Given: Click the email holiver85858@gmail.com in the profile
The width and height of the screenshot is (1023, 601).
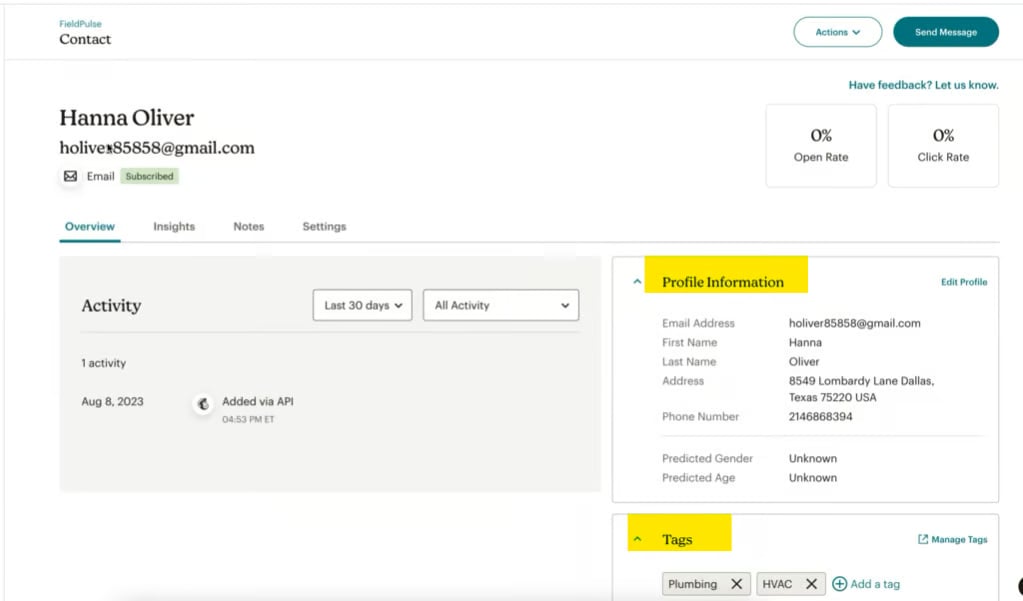Looking at the screenshot, I should pyautogui.click(x=855, y=323).
